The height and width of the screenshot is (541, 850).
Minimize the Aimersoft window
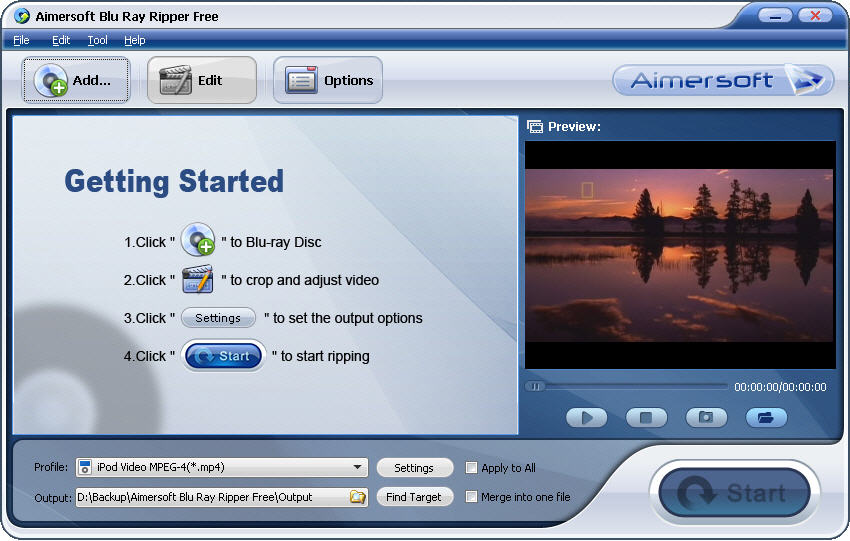click(x=775, y=15)
